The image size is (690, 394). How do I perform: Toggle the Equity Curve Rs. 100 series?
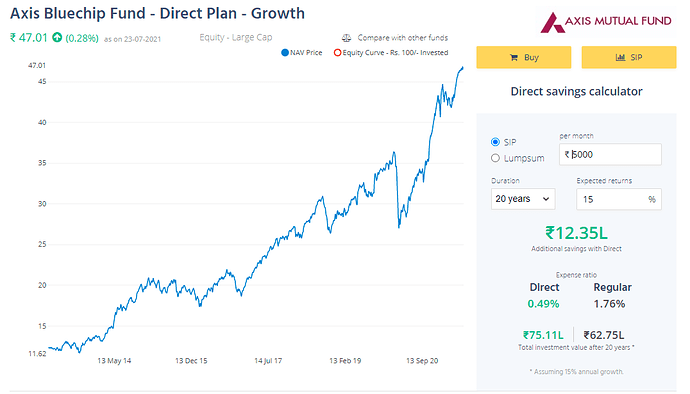point(391,53)
